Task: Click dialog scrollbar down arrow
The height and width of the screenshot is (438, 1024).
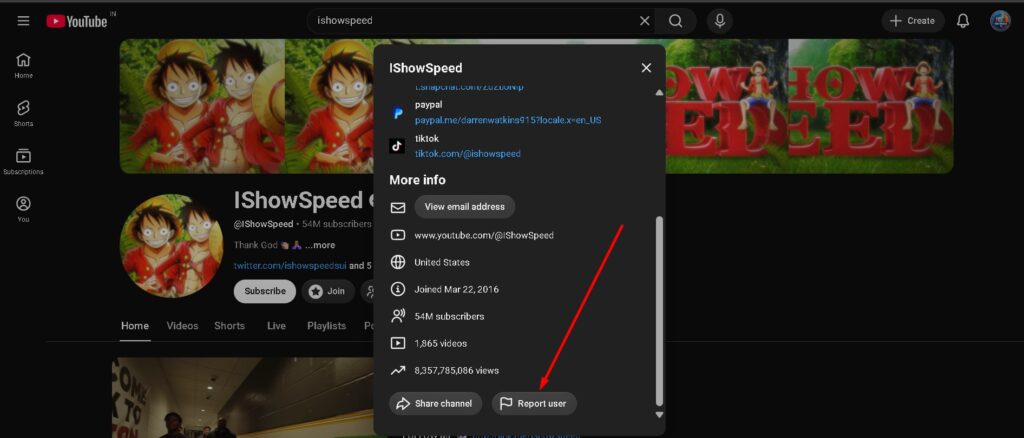Action: [659, 415]
